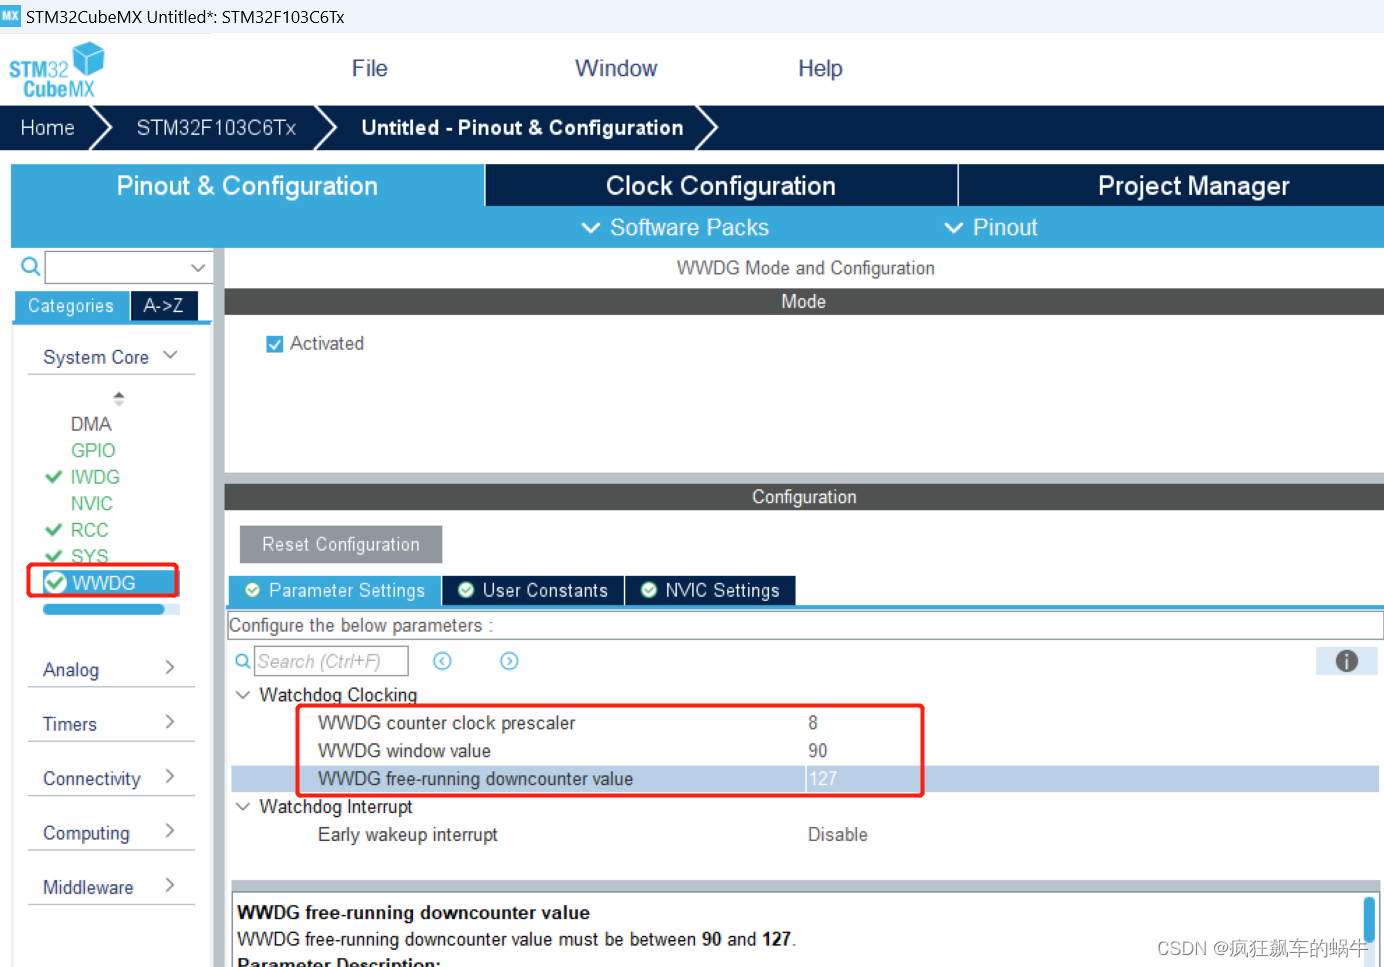The image size is (1384, 967).
Task: Expand the Middleware category
Action: [169, 885]
